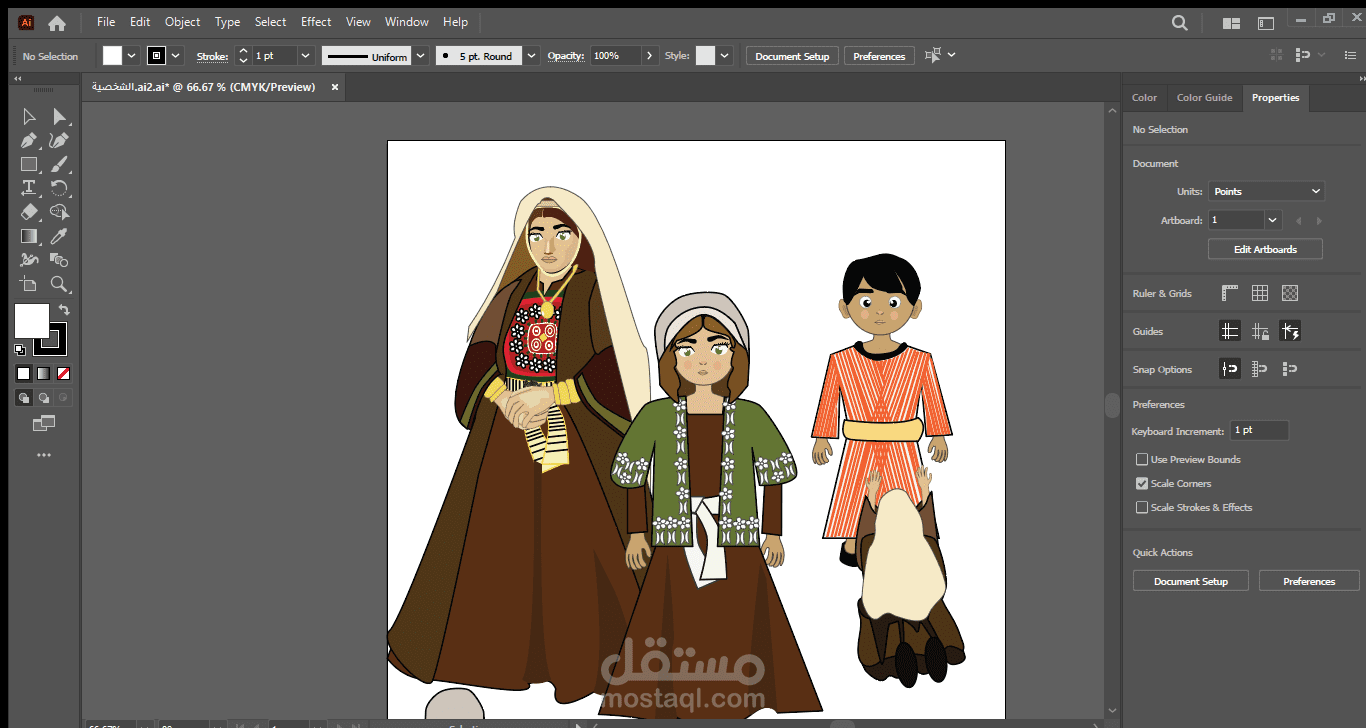
Task: Click Preferences under Quick Actions
Action: [x=1309, y=581]
